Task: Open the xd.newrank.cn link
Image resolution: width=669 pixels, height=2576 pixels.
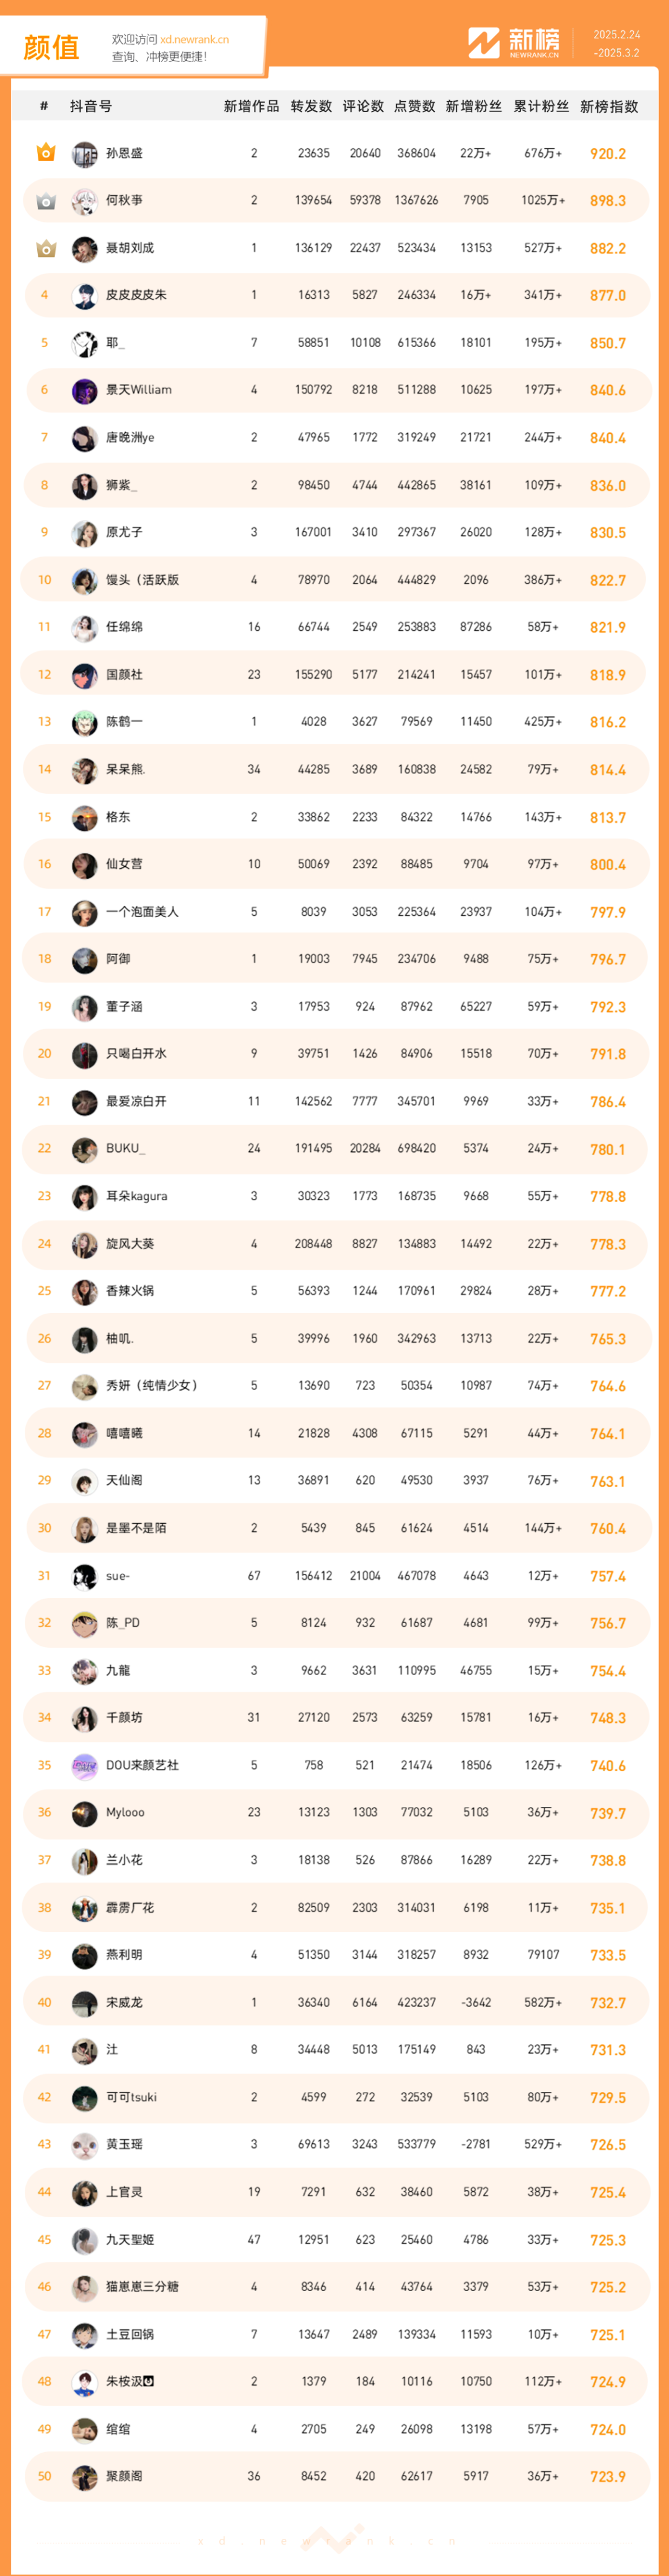Action: pos(194,40)
